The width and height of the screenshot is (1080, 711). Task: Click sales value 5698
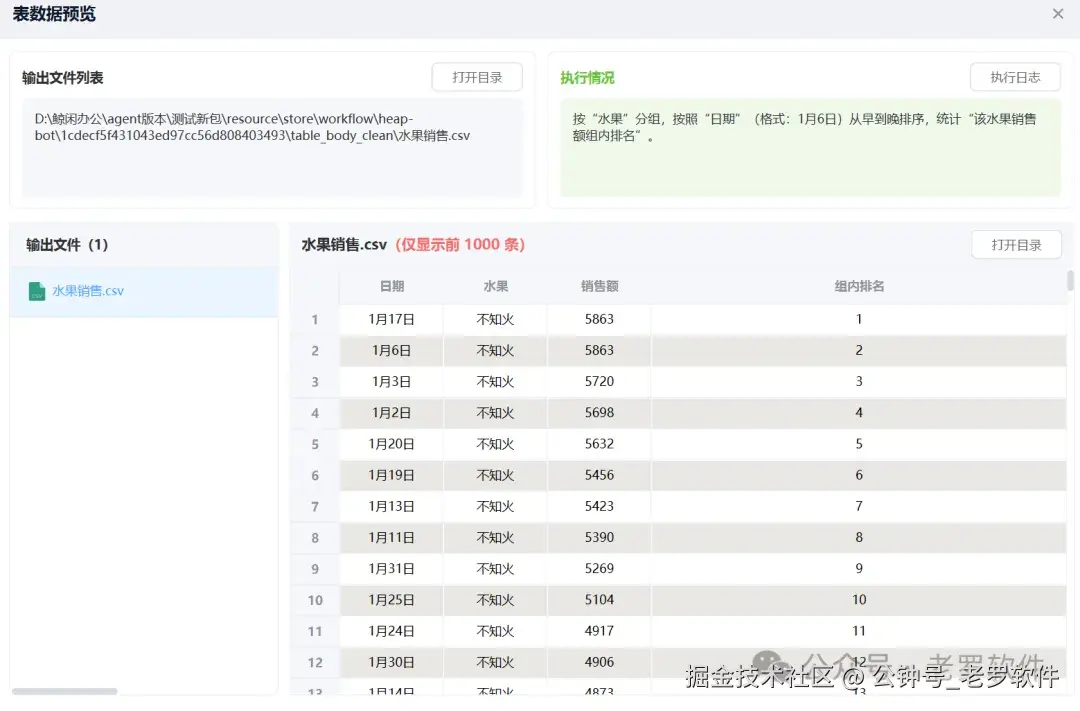point(599,413)
